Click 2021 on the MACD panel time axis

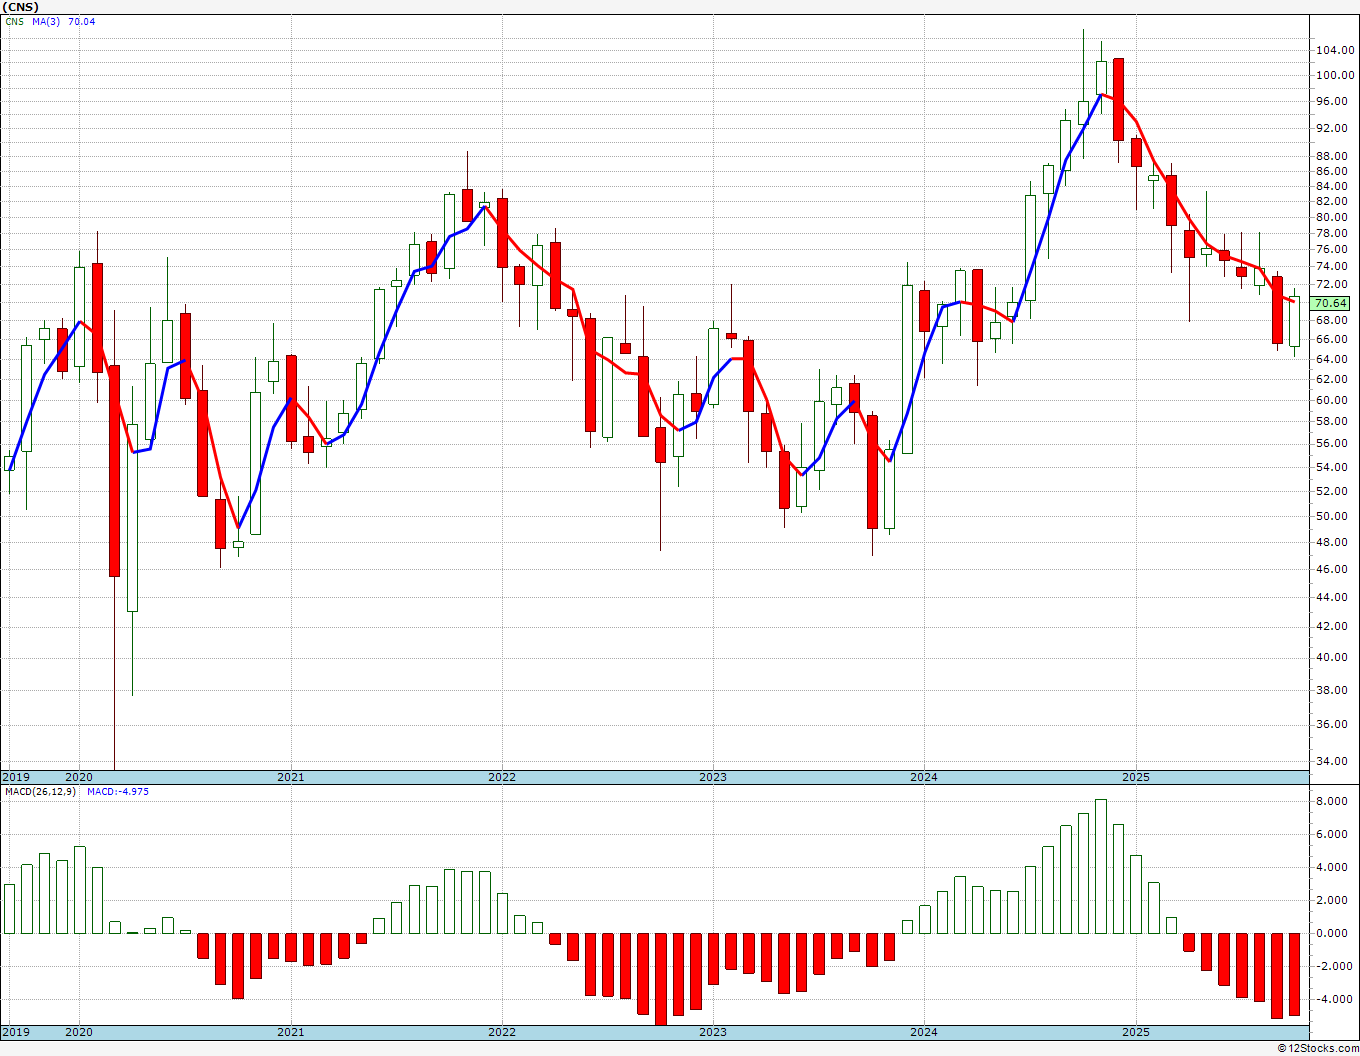point(291,1032)
